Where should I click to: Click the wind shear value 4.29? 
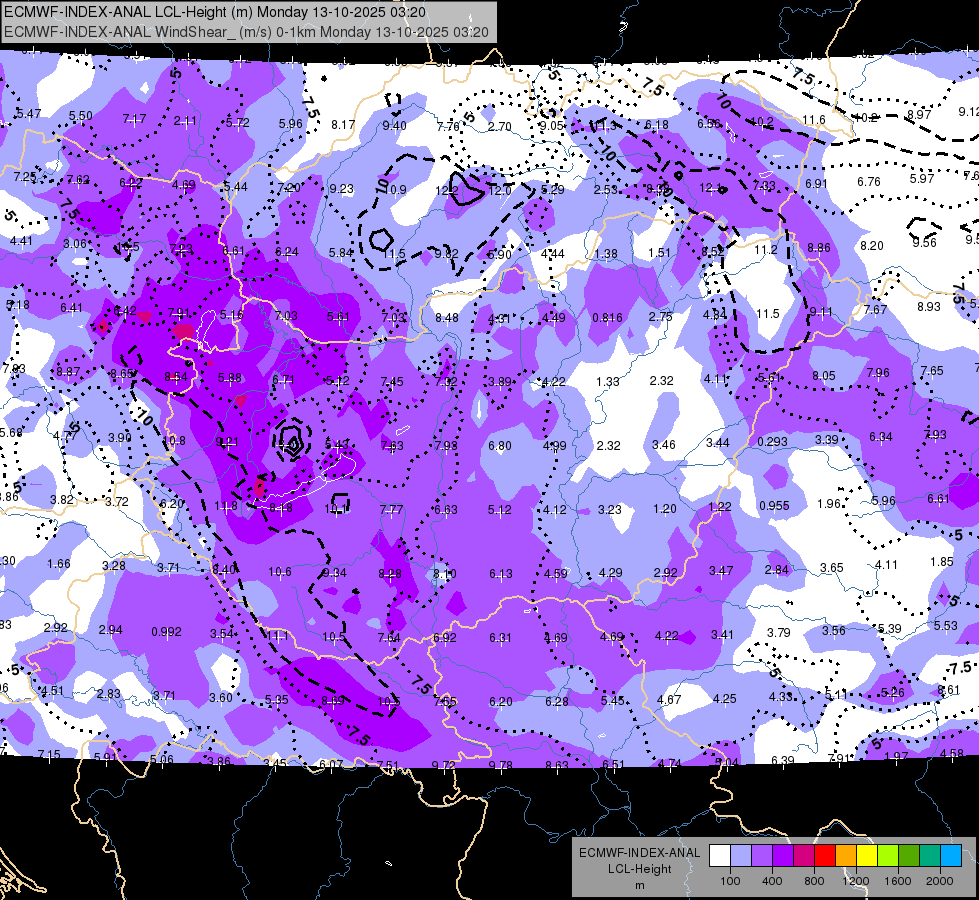[611, 572]
